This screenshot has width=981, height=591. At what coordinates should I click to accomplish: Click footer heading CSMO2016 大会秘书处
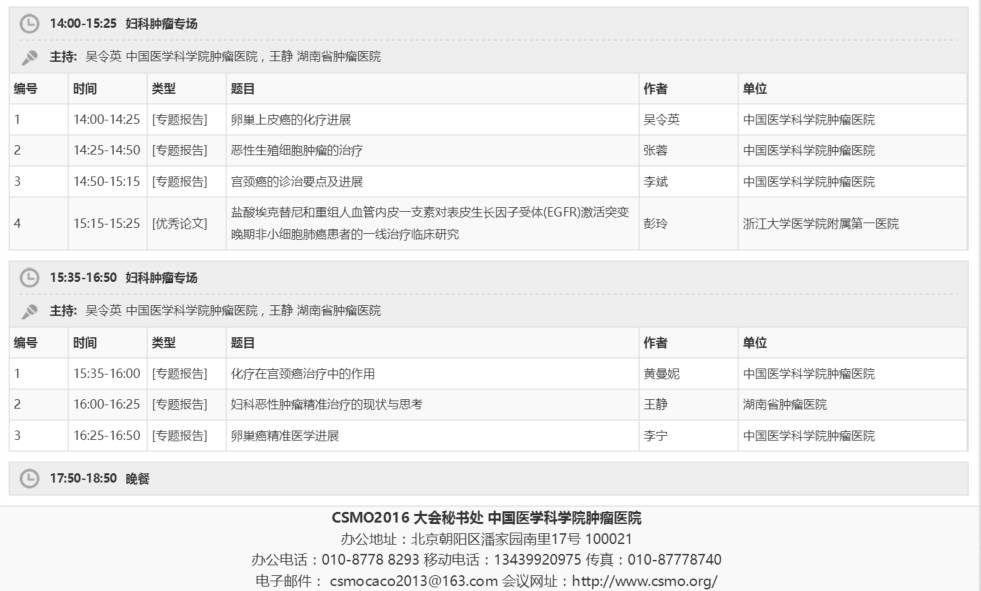tap(407, 518)
